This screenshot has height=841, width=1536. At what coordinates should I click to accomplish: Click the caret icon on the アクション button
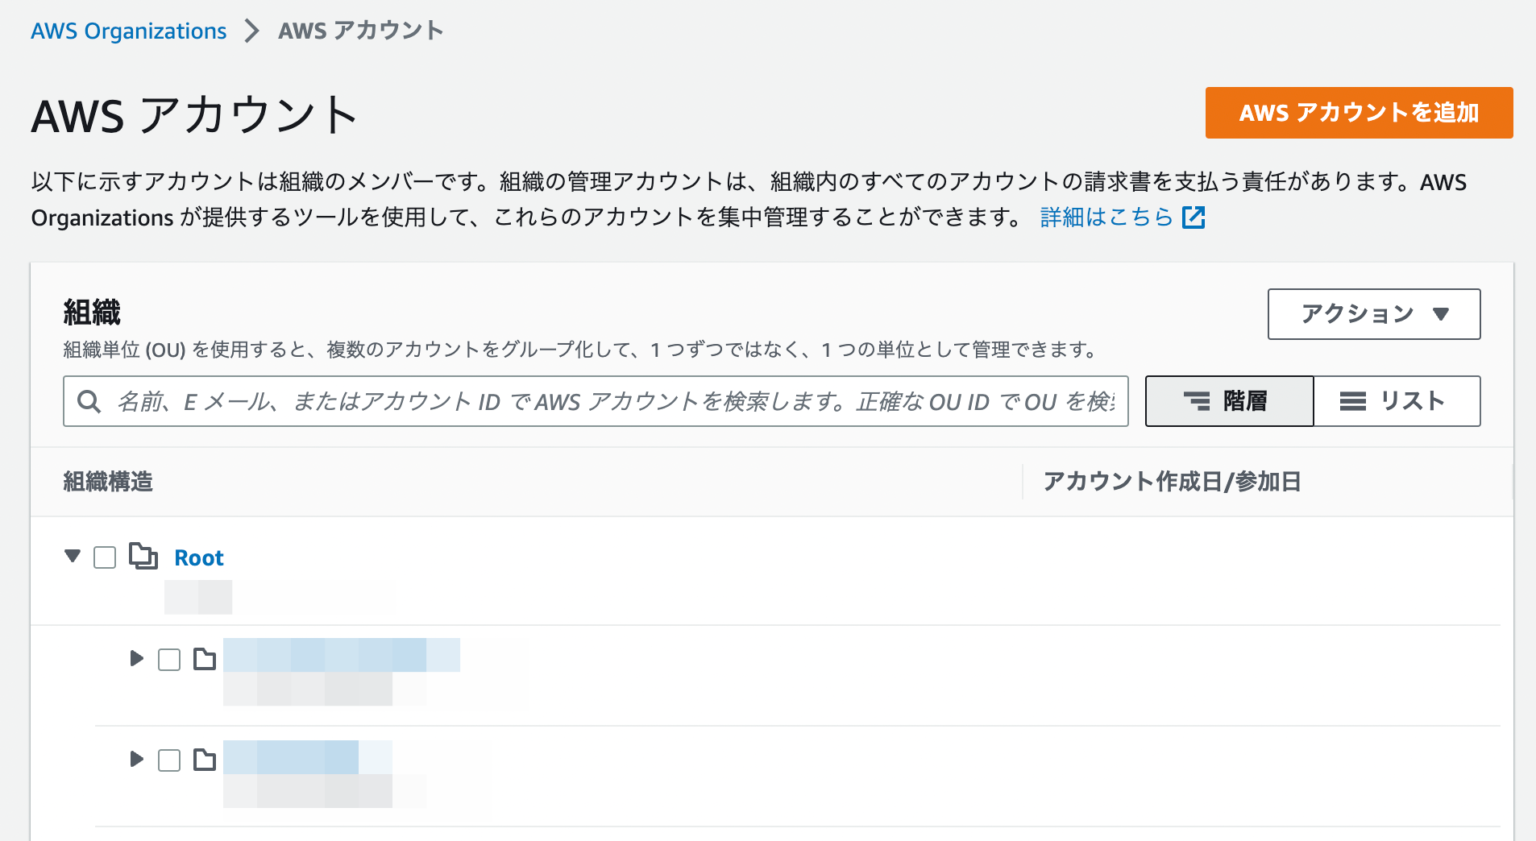[x=1441, y=314]
